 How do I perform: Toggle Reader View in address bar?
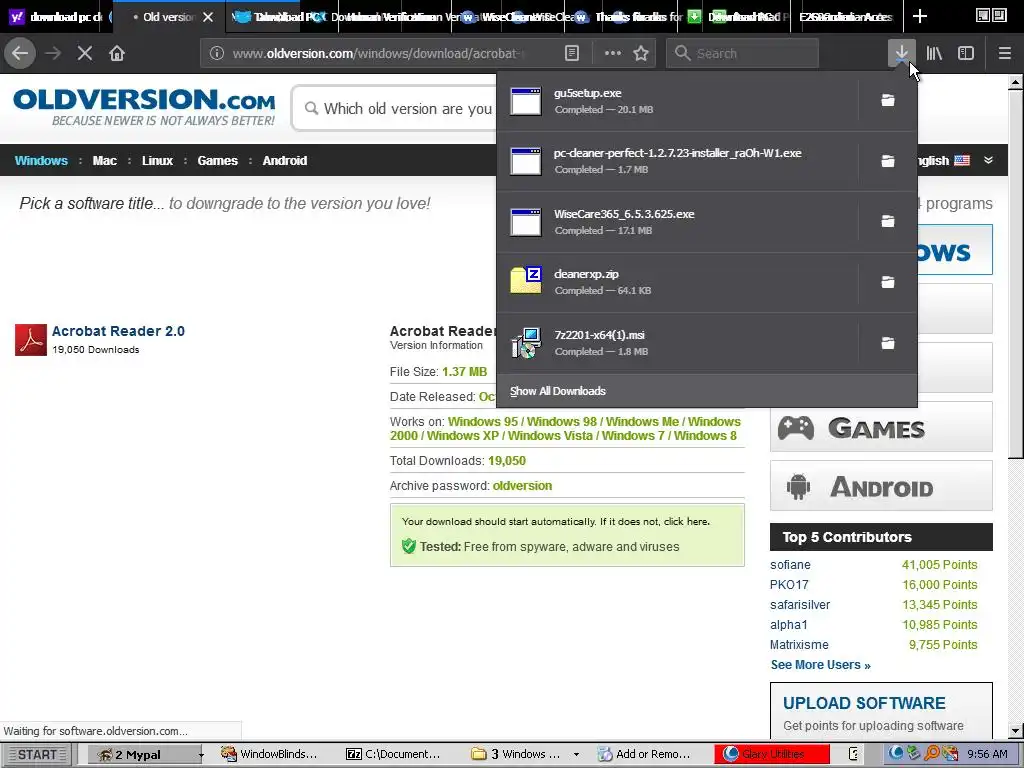tap(571, 54)
